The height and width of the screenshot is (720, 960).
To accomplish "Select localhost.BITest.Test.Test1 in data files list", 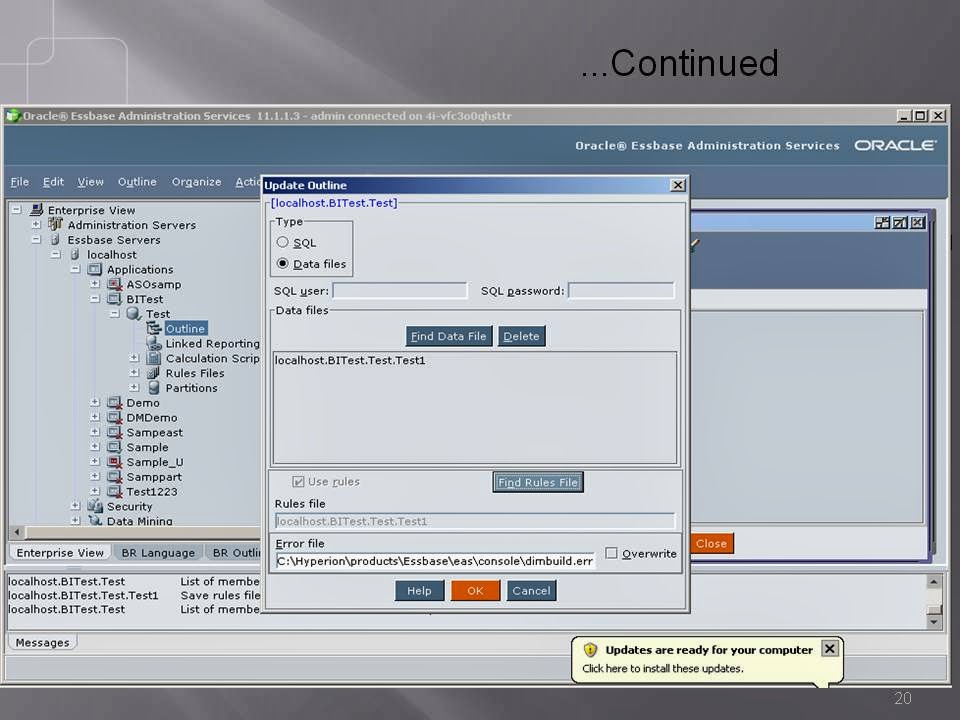I will pos(350,360).
